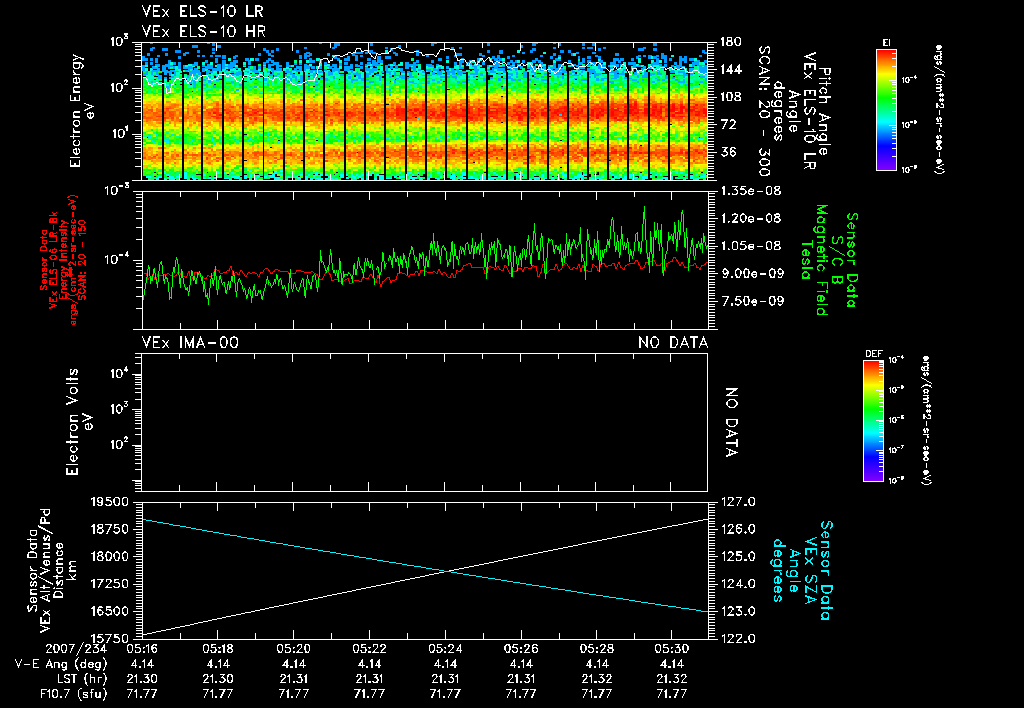Click the 'El' label above top color bar
The image size is (1024, 708).
click(x=886, y=43)
